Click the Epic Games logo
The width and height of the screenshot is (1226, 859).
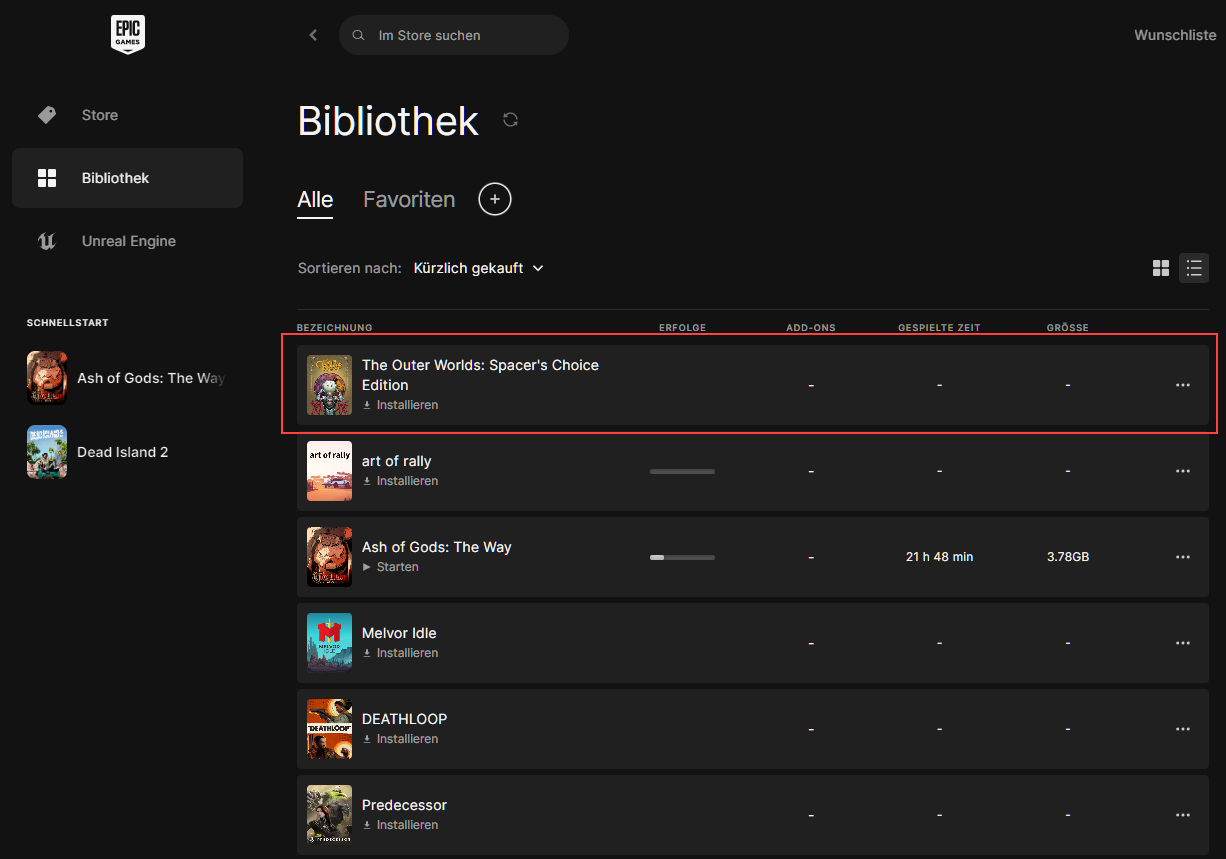point(127,35)
